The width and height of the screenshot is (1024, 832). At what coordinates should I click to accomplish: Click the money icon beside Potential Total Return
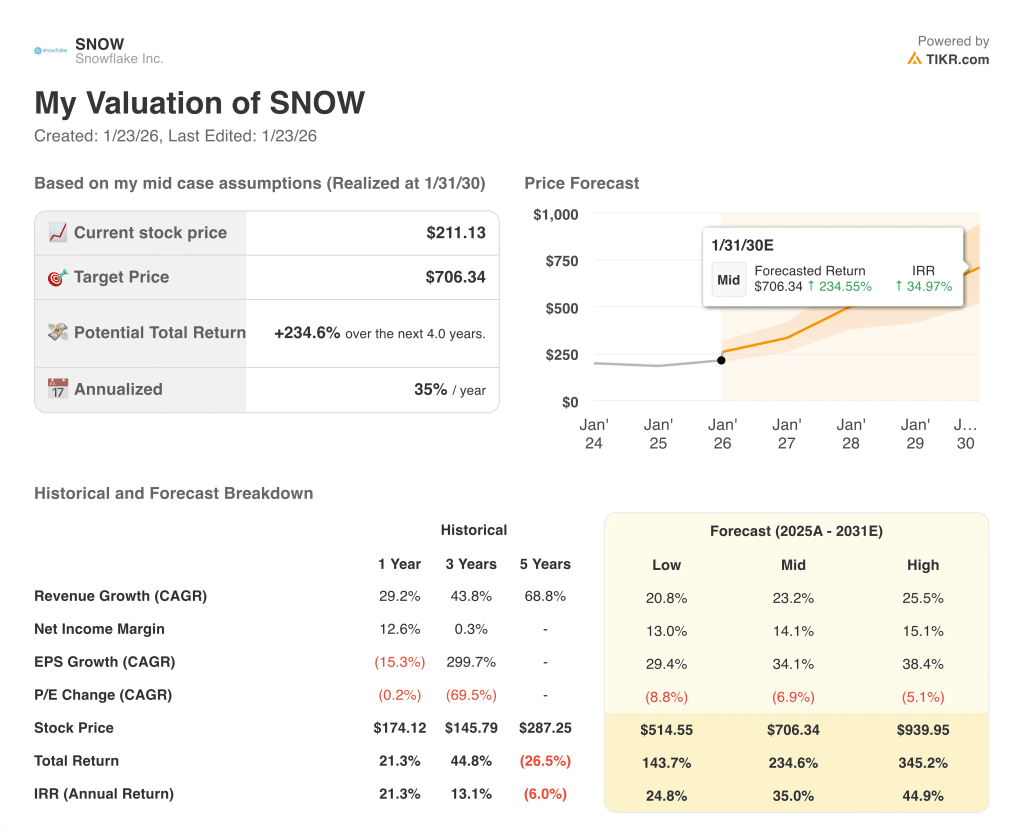pos(59,332)
